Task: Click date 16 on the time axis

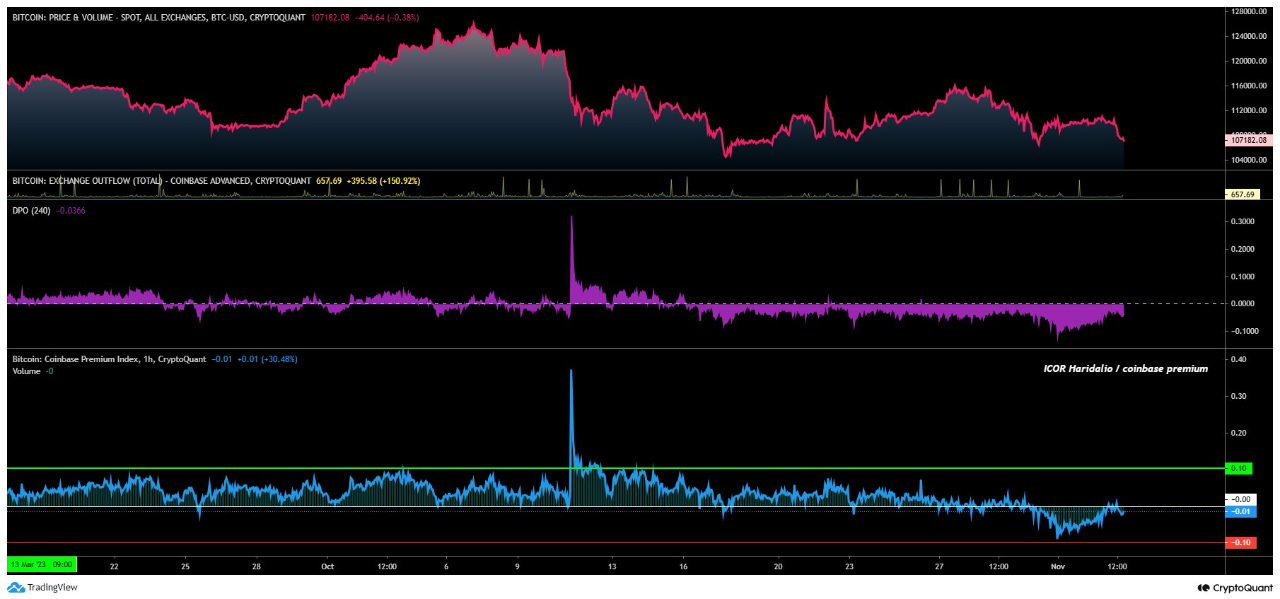Action: pyautogui.click(x=683, y=565)
